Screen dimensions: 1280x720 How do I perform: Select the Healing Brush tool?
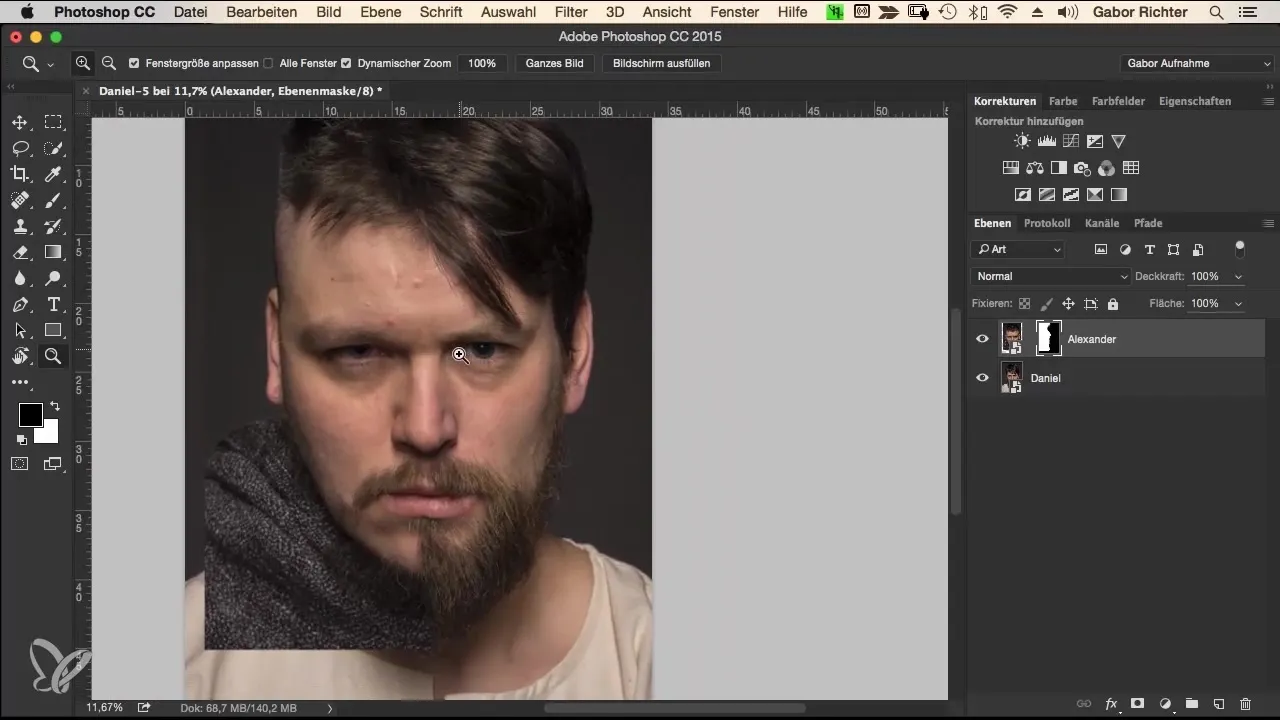[x=19, y=200]
